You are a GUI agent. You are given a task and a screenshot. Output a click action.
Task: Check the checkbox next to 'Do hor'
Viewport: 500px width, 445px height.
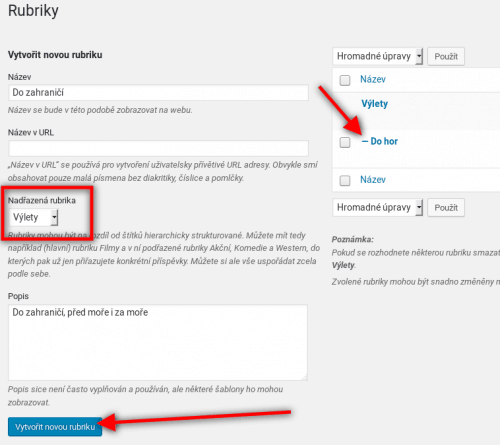point(345,142)
